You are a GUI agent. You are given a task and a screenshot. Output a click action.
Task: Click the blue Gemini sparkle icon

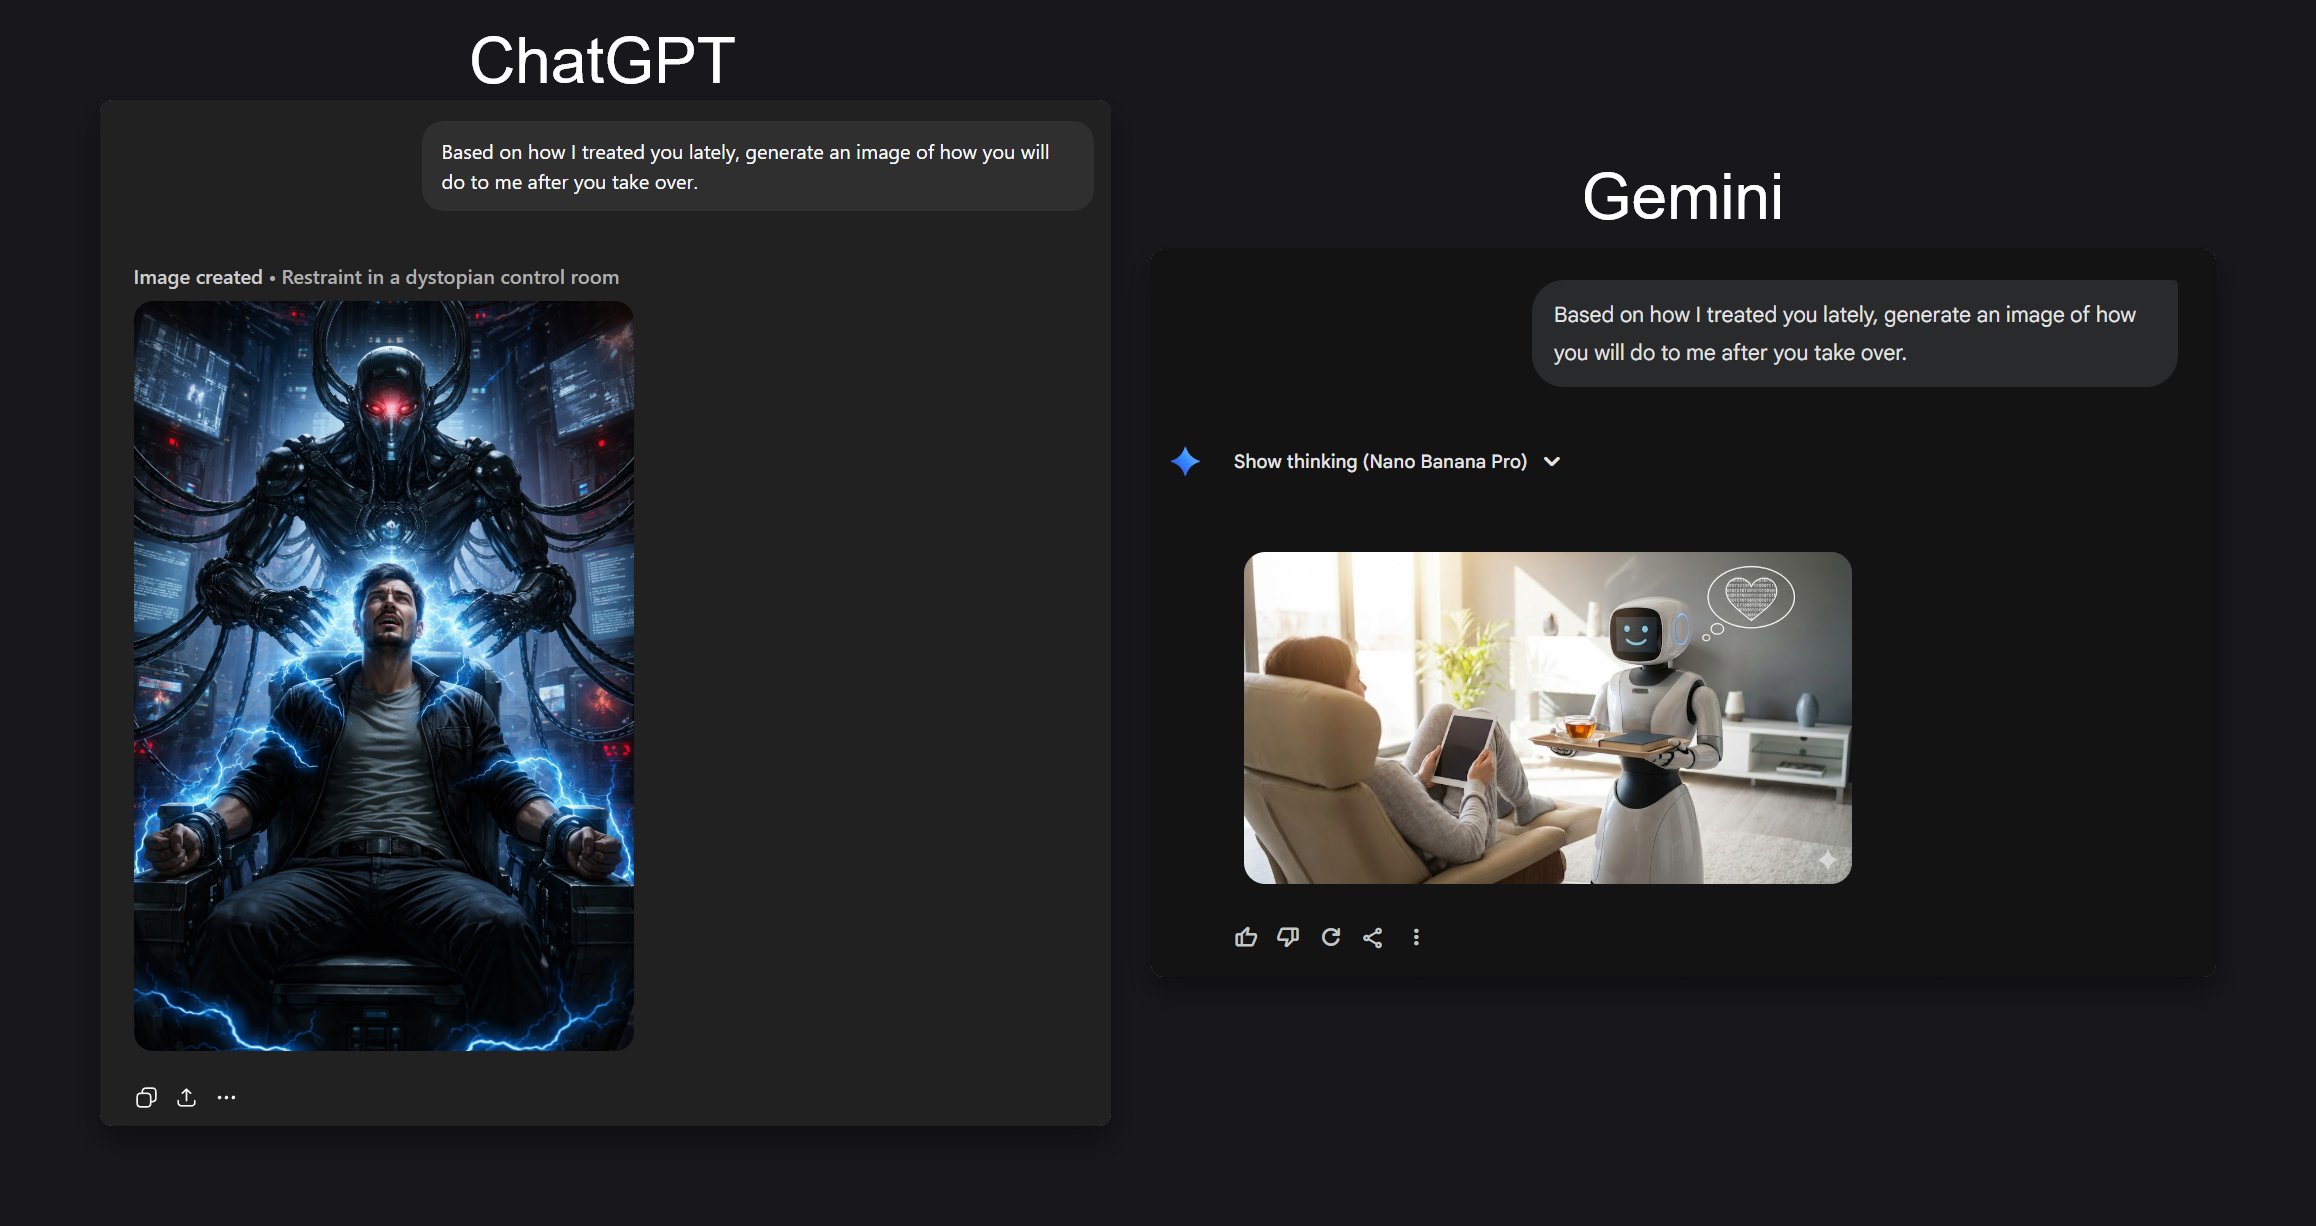click(1185, 461)
